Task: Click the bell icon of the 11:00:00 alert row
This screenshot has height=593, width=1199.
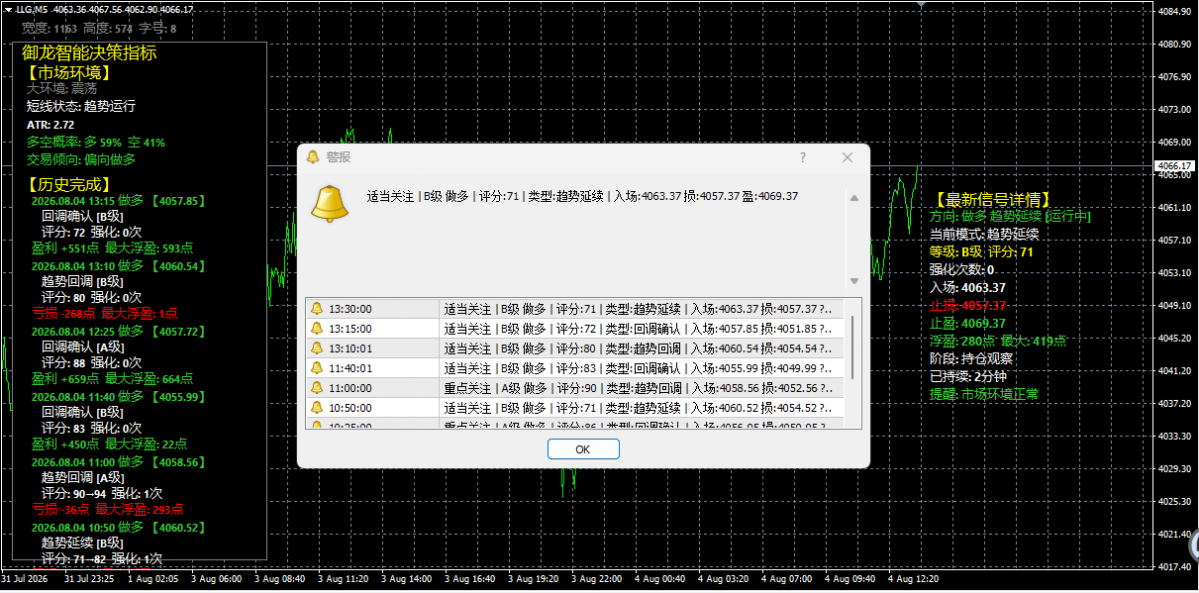Action: point(317,388)
